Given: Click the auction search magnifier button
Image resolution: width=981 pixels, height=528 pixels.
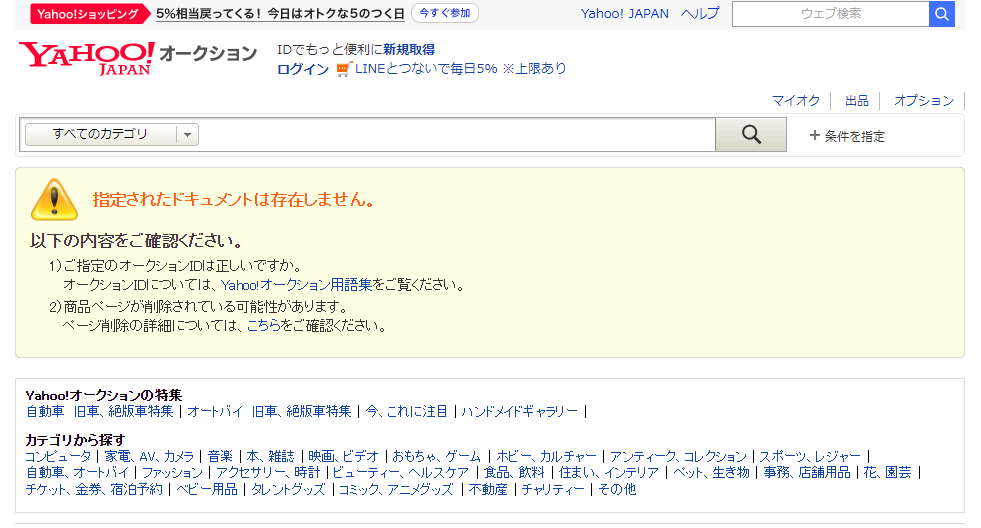Looking at the screenshot, I should click(x=751, y=135).
